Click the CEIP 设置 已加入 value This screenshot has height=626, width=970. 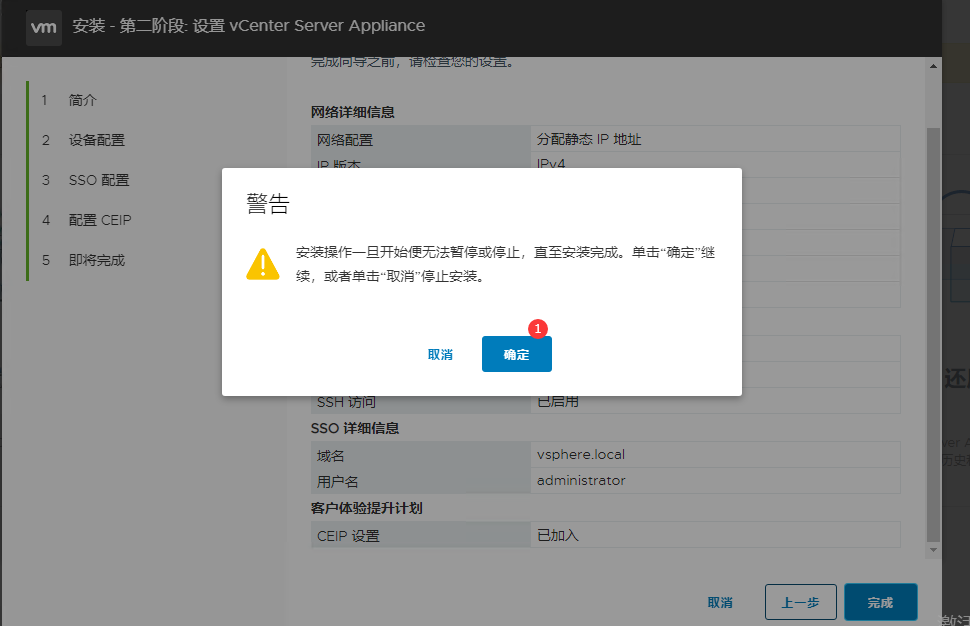[558, 535]
